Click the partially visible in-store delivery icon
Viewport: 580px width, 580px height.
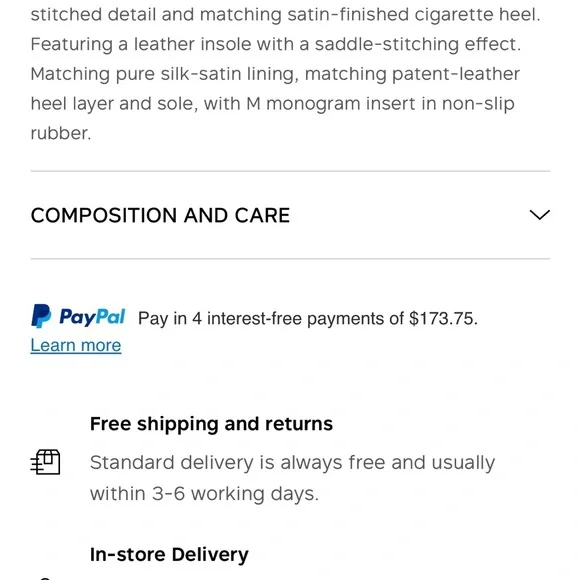point(44,578)
